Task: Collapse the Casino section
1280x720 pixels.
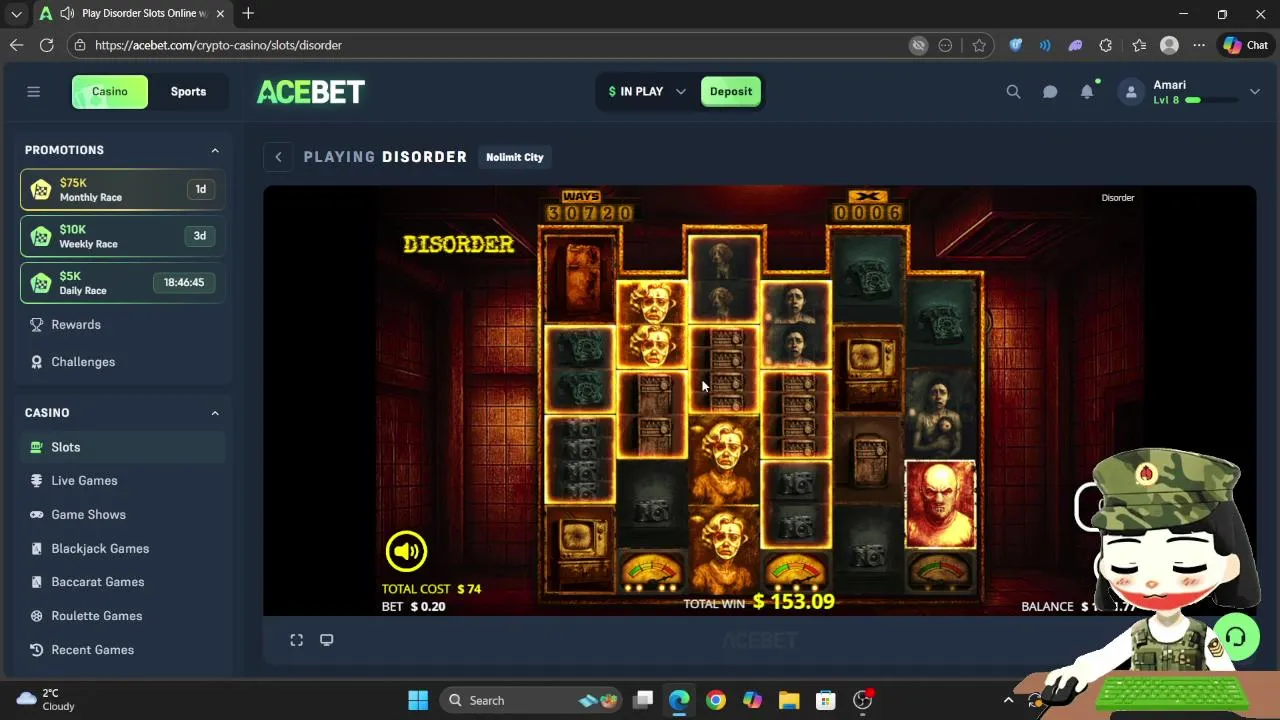Action: (x=214, y=413)
